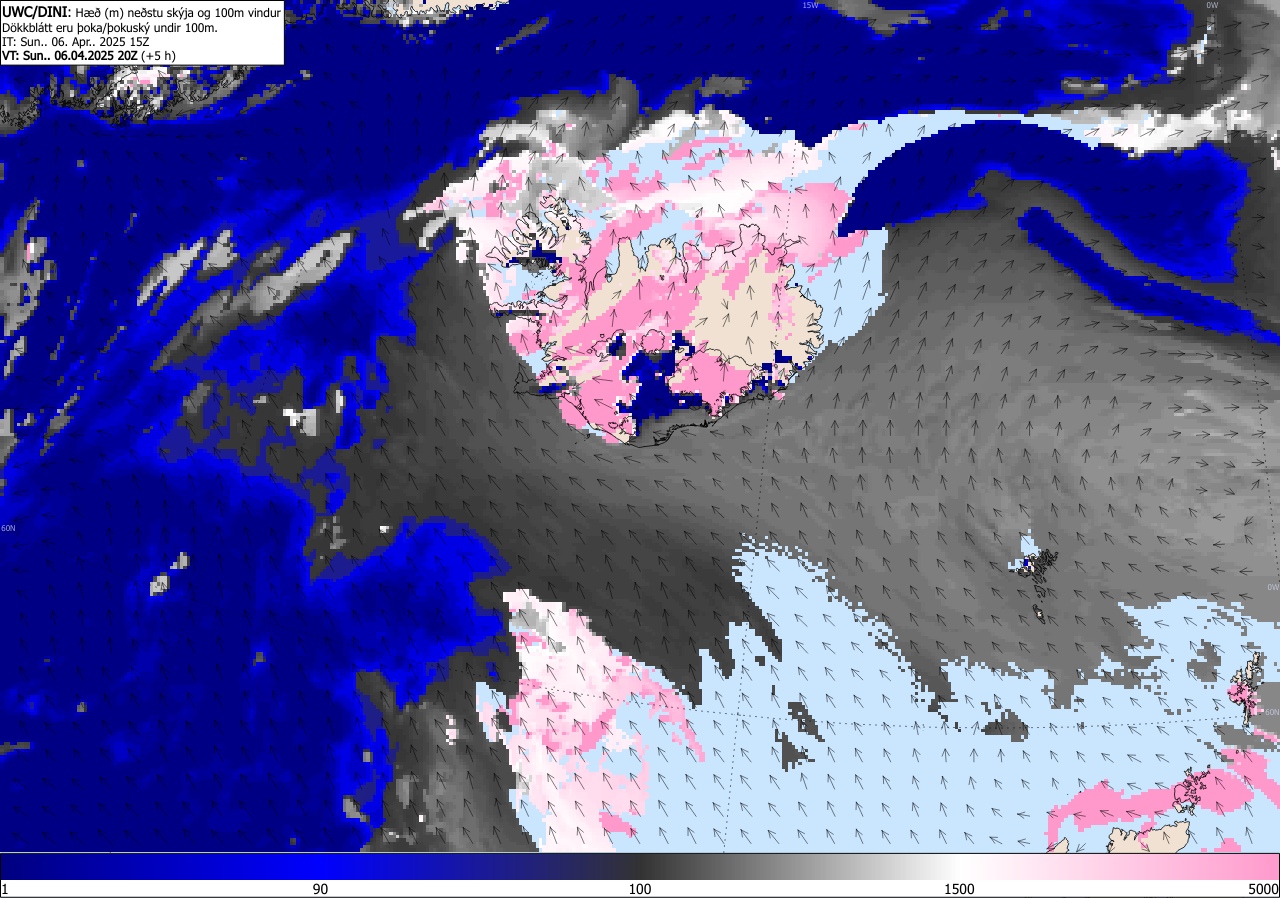
Task: Click the '90' value on the legend
Action: point(320,889)
